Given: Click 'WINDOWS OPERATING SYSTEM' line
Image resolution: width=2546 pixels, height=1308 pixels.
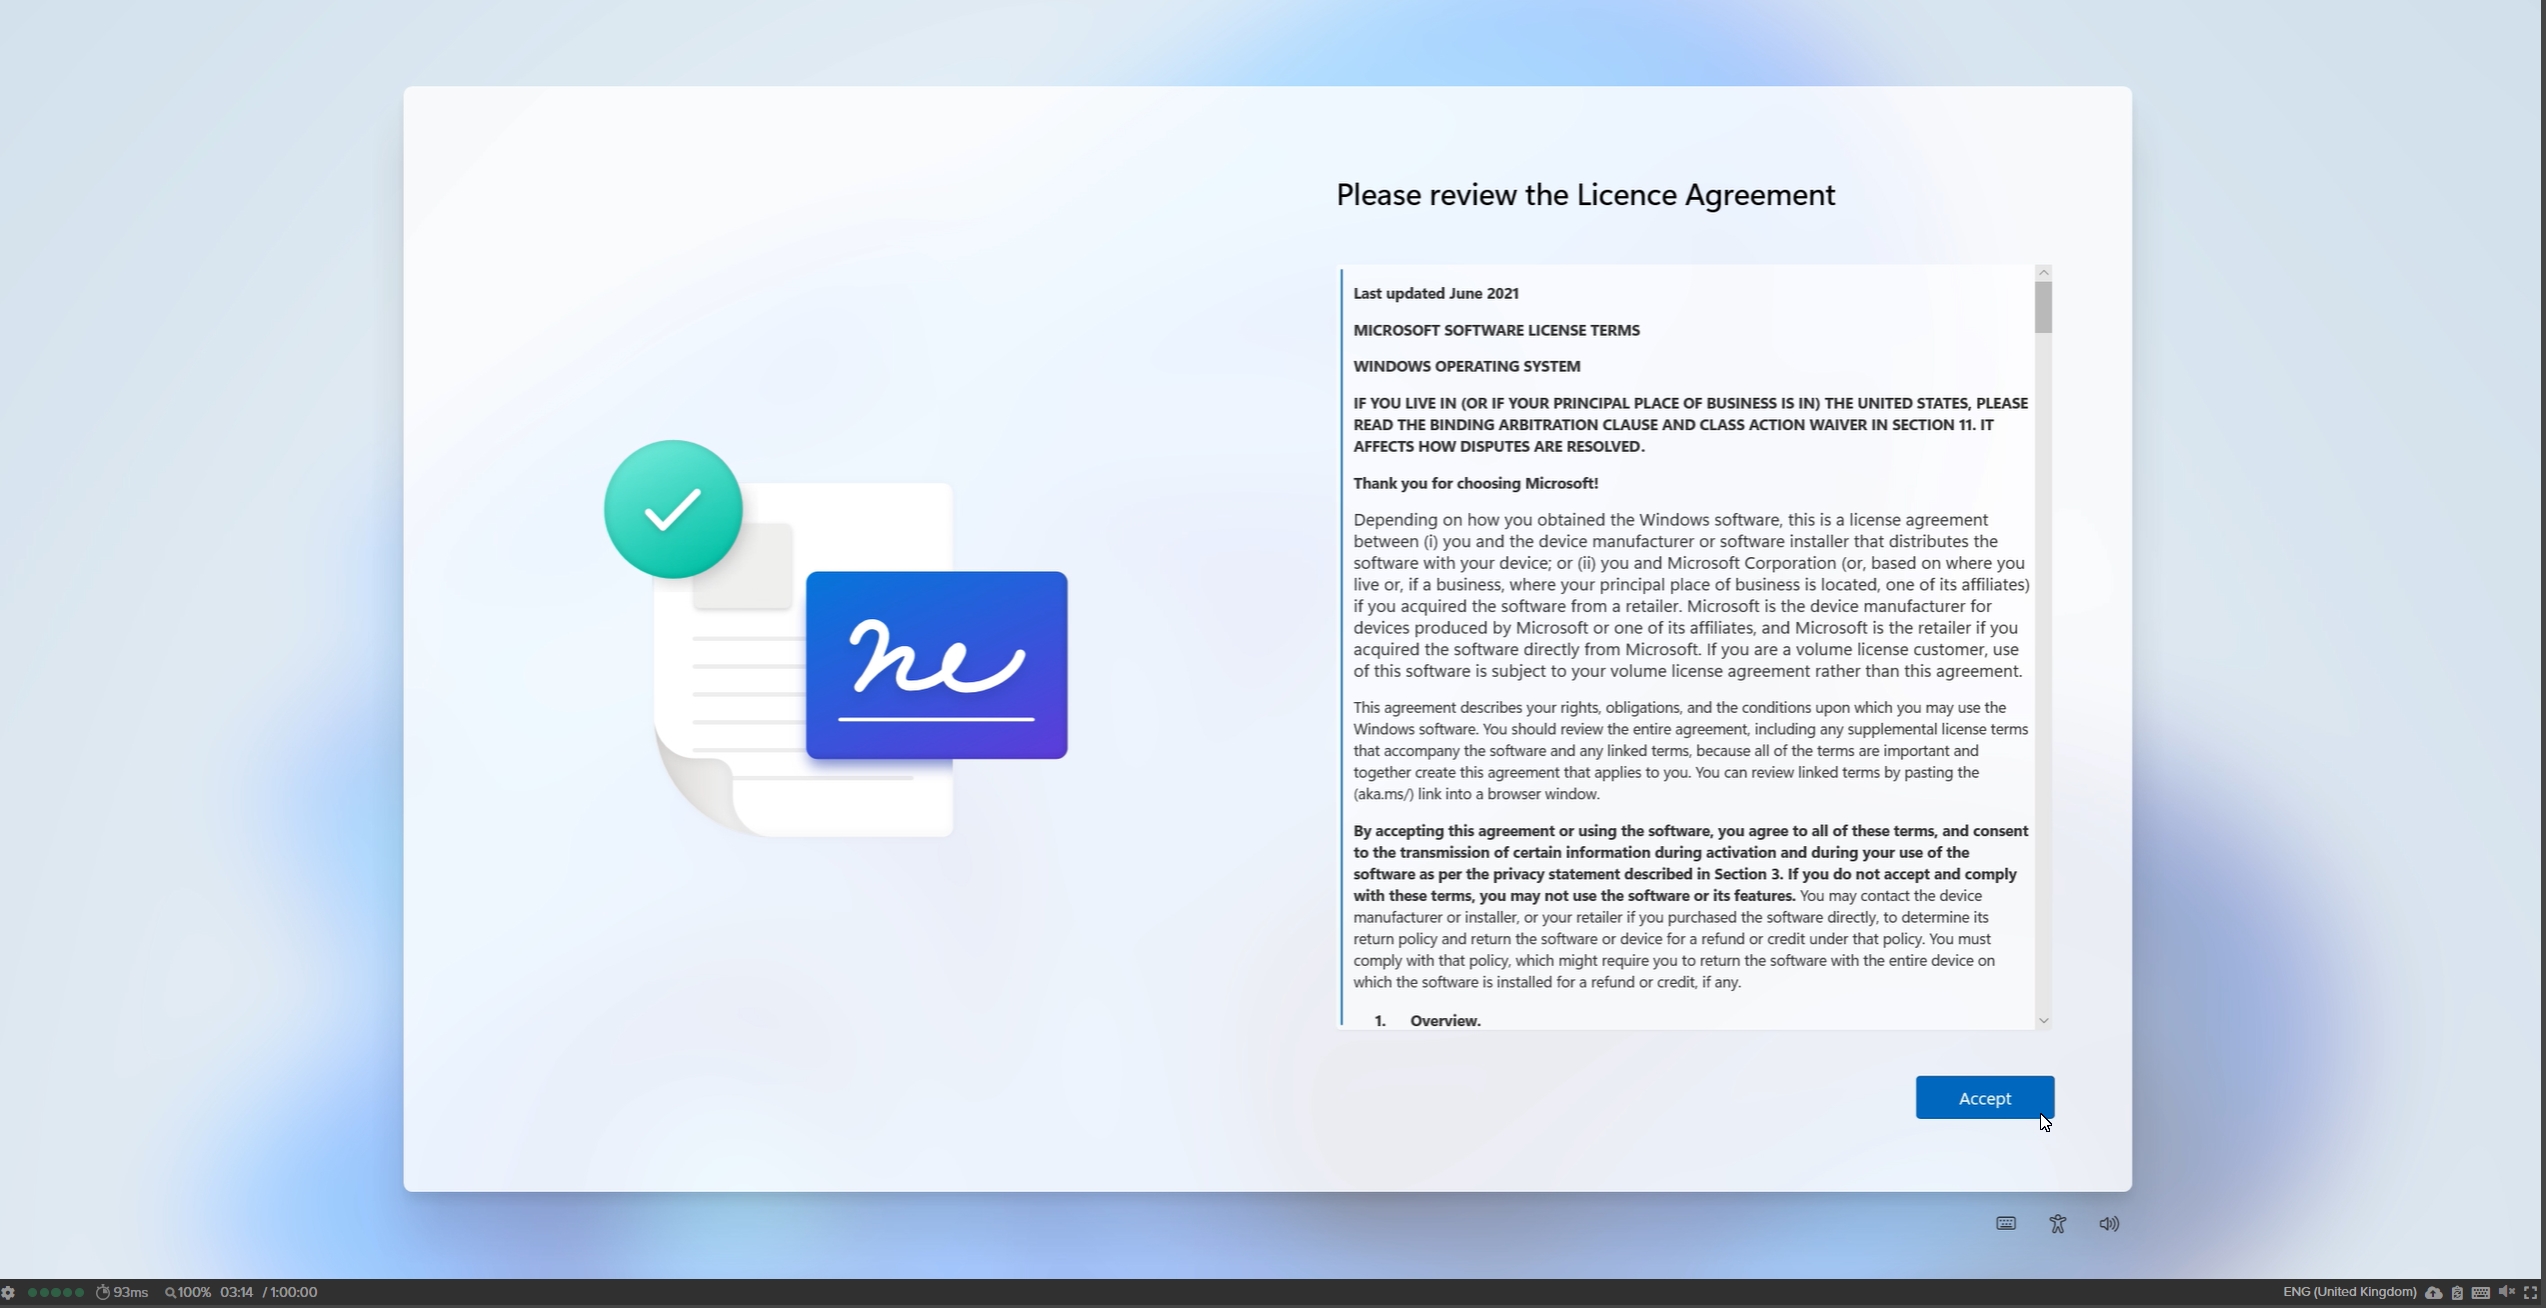Looking at the screenshot, I should tap(1466, 366).
